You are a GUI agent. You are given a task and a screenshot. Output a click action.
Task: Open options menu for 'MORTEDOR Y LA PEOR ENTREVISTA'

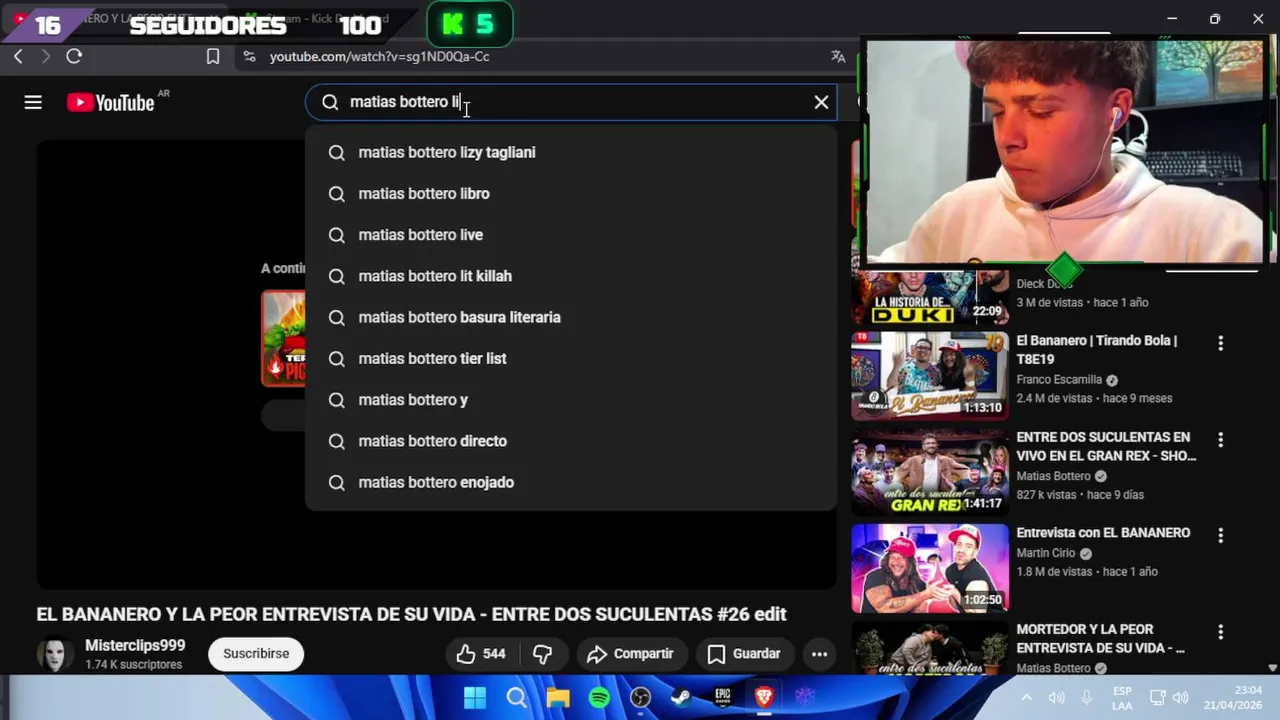coord(1220,632)
